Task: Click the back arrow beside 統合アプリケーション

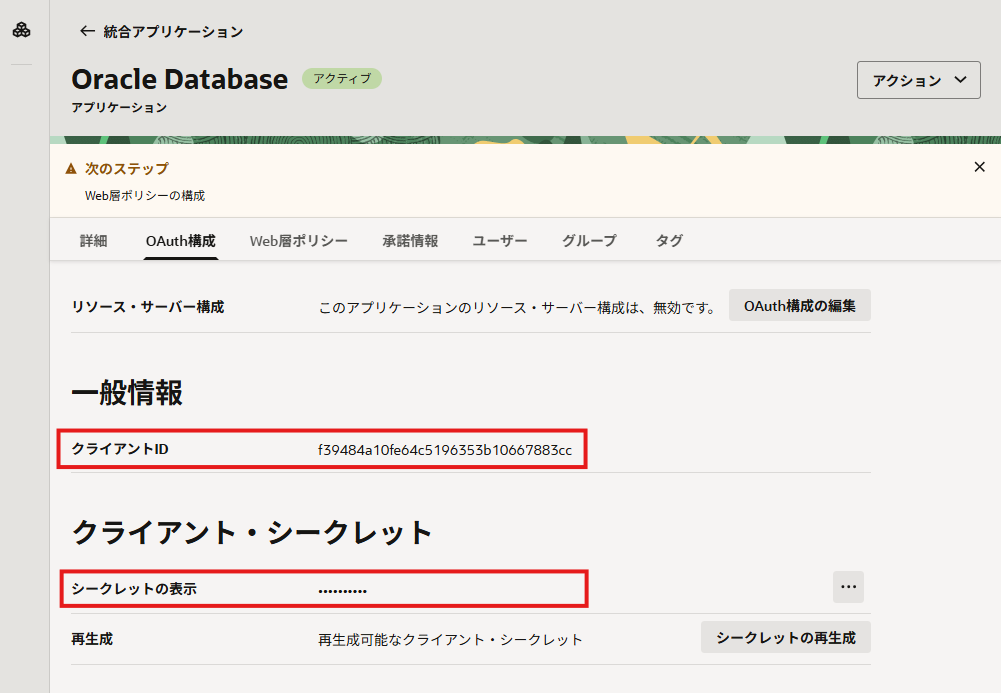Action: coord(87,31)
